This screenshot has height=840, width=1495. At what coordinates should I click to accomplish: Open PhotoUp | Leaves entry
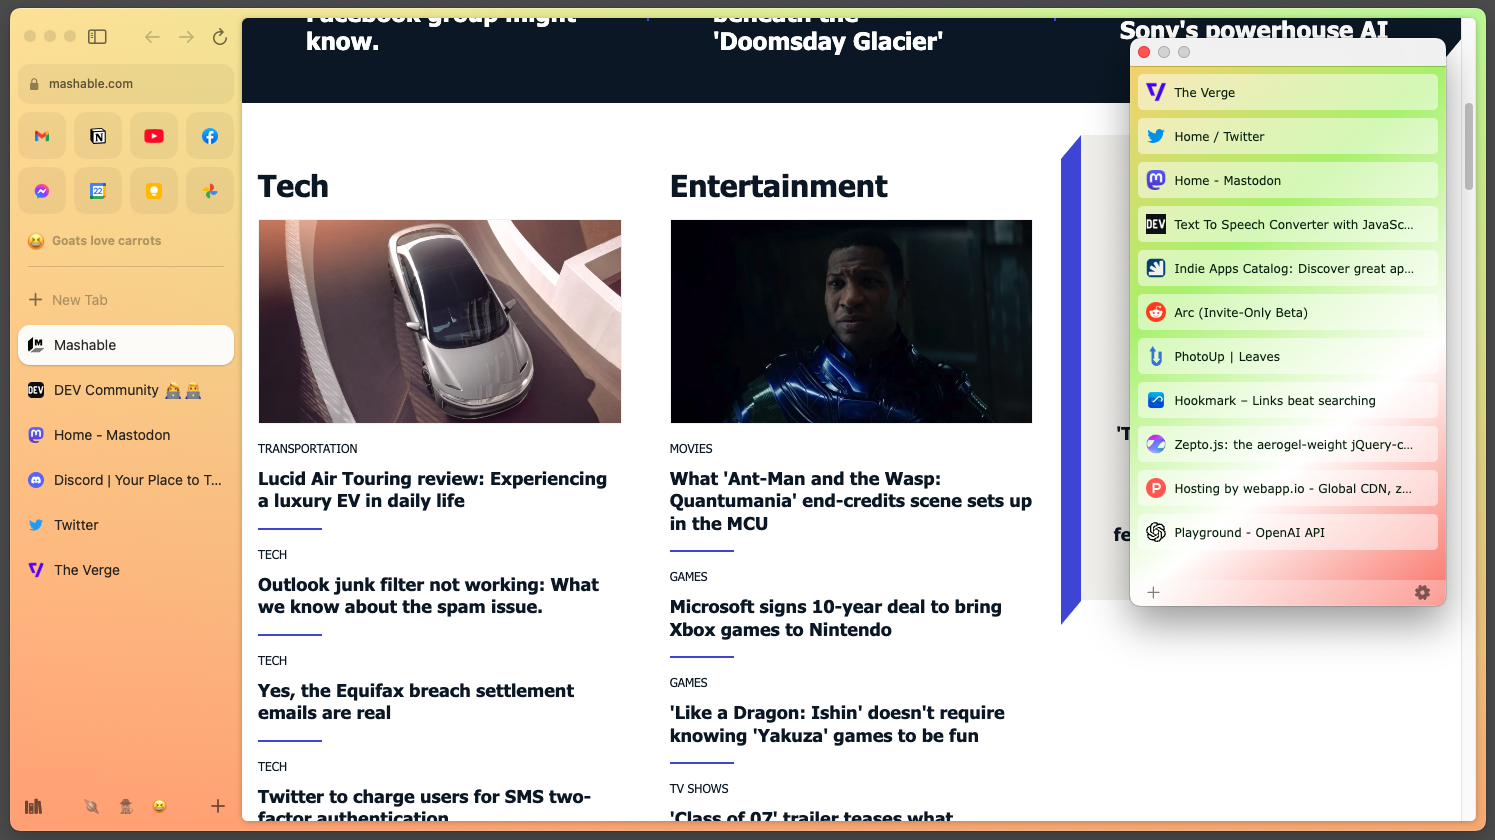tap(1288, 357)
